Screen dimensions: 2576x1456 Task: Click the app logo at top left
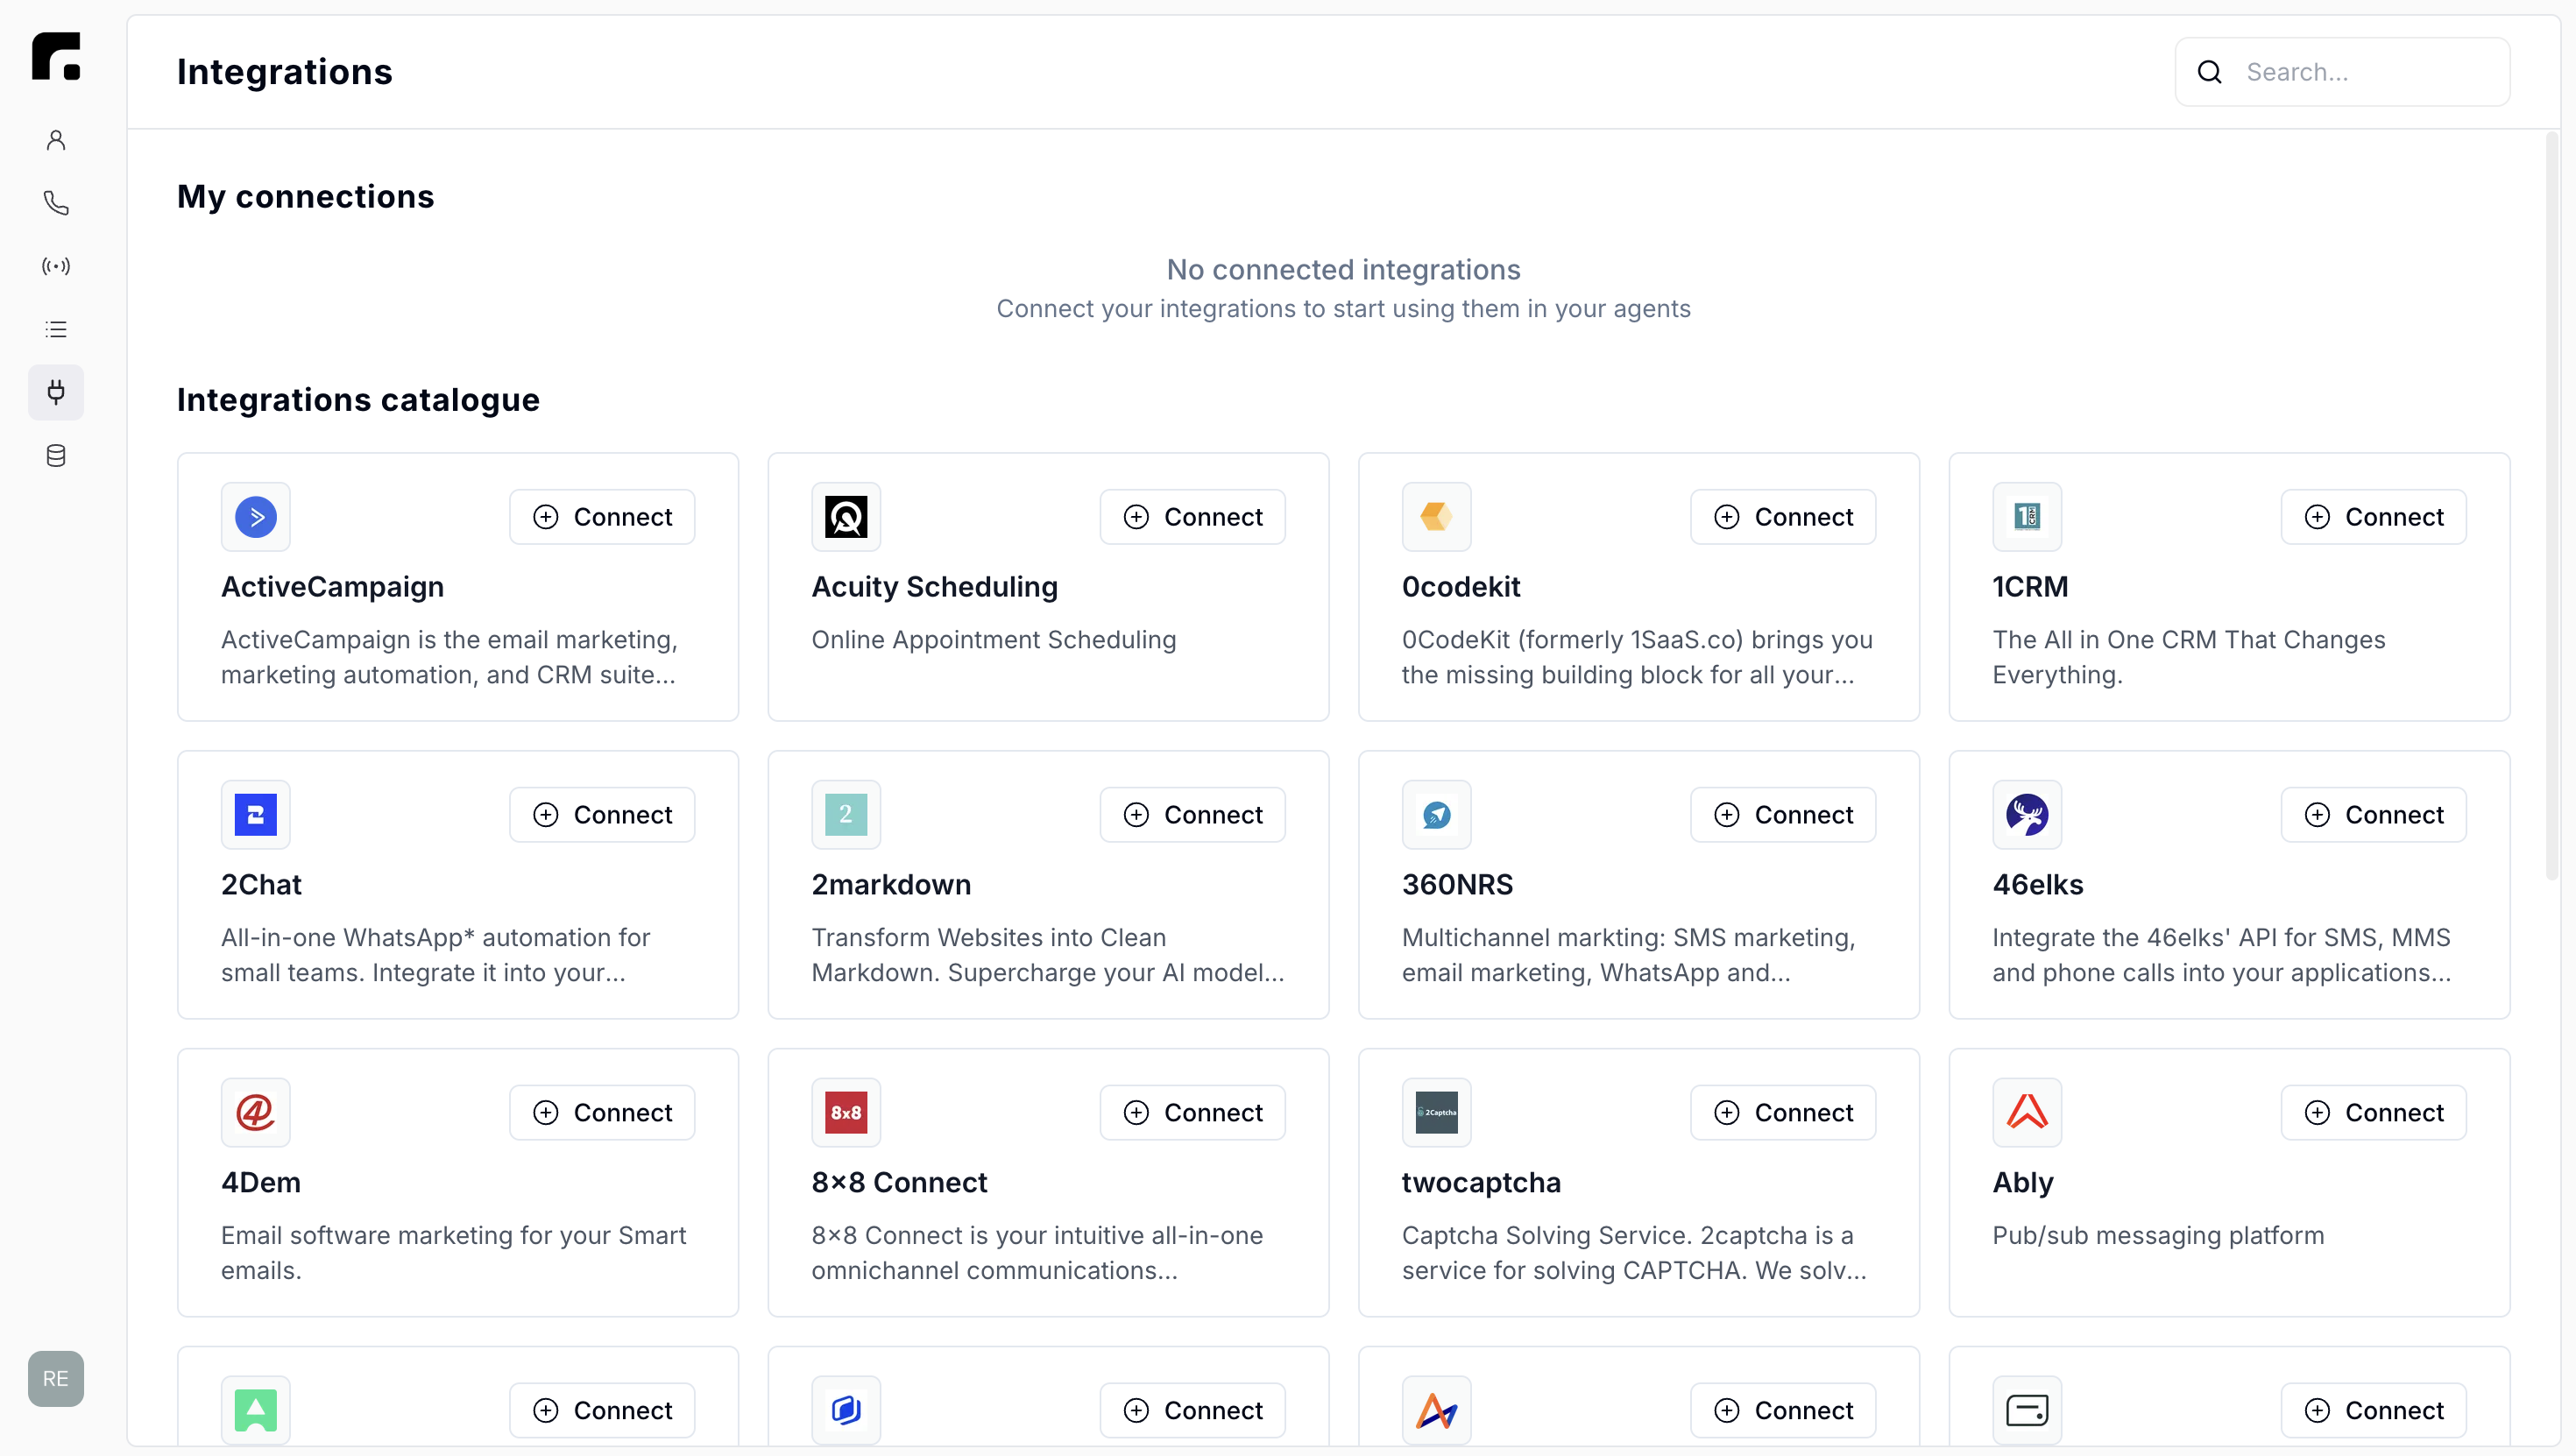(x=56, y=56)
